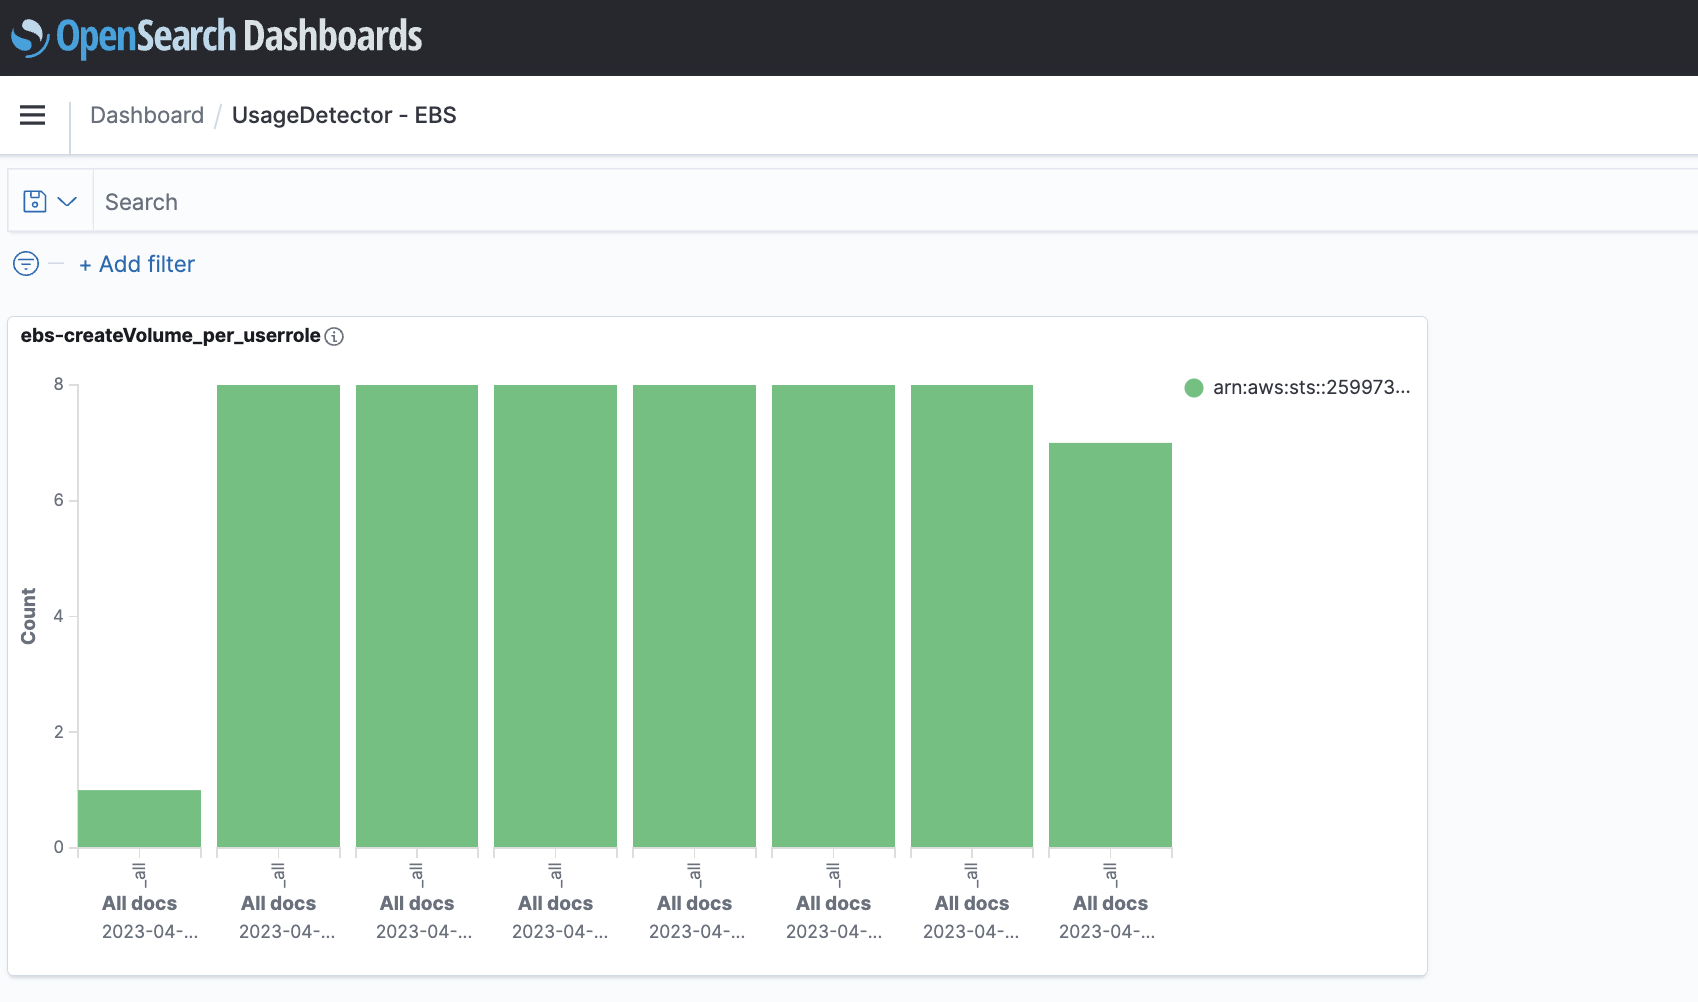Expand the saved query dropdown chevron

pyautogui.click(x=68, y=201)
